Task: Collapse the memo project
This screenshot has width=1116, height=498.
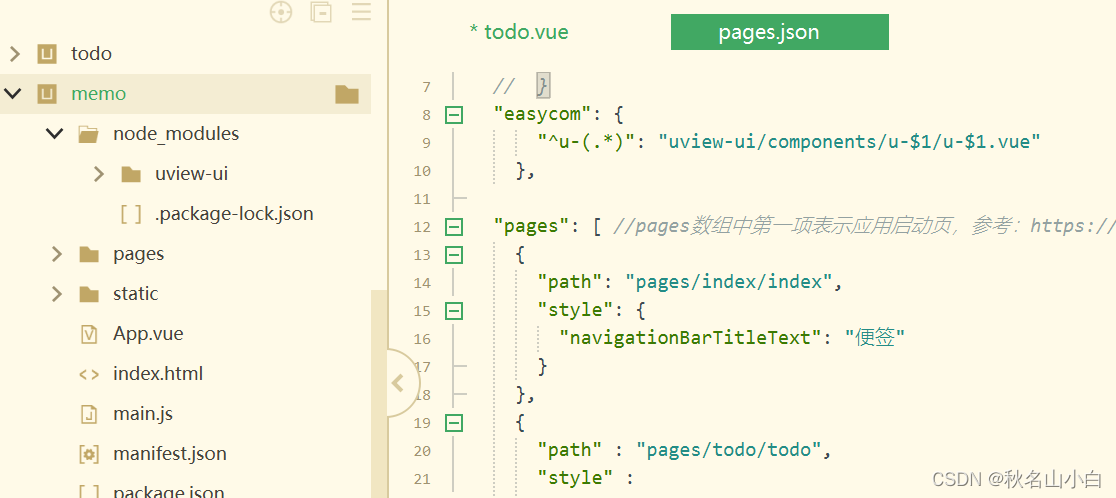Action: [14, 94]
